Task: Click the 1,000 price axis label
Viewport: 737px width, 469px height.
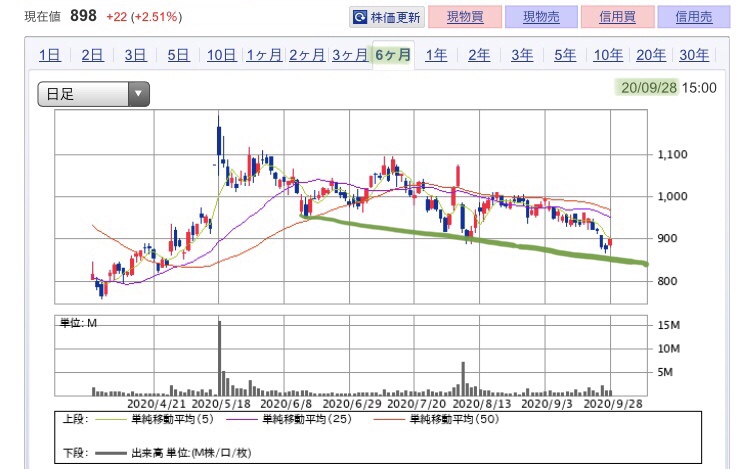Action: click(672, 196)
